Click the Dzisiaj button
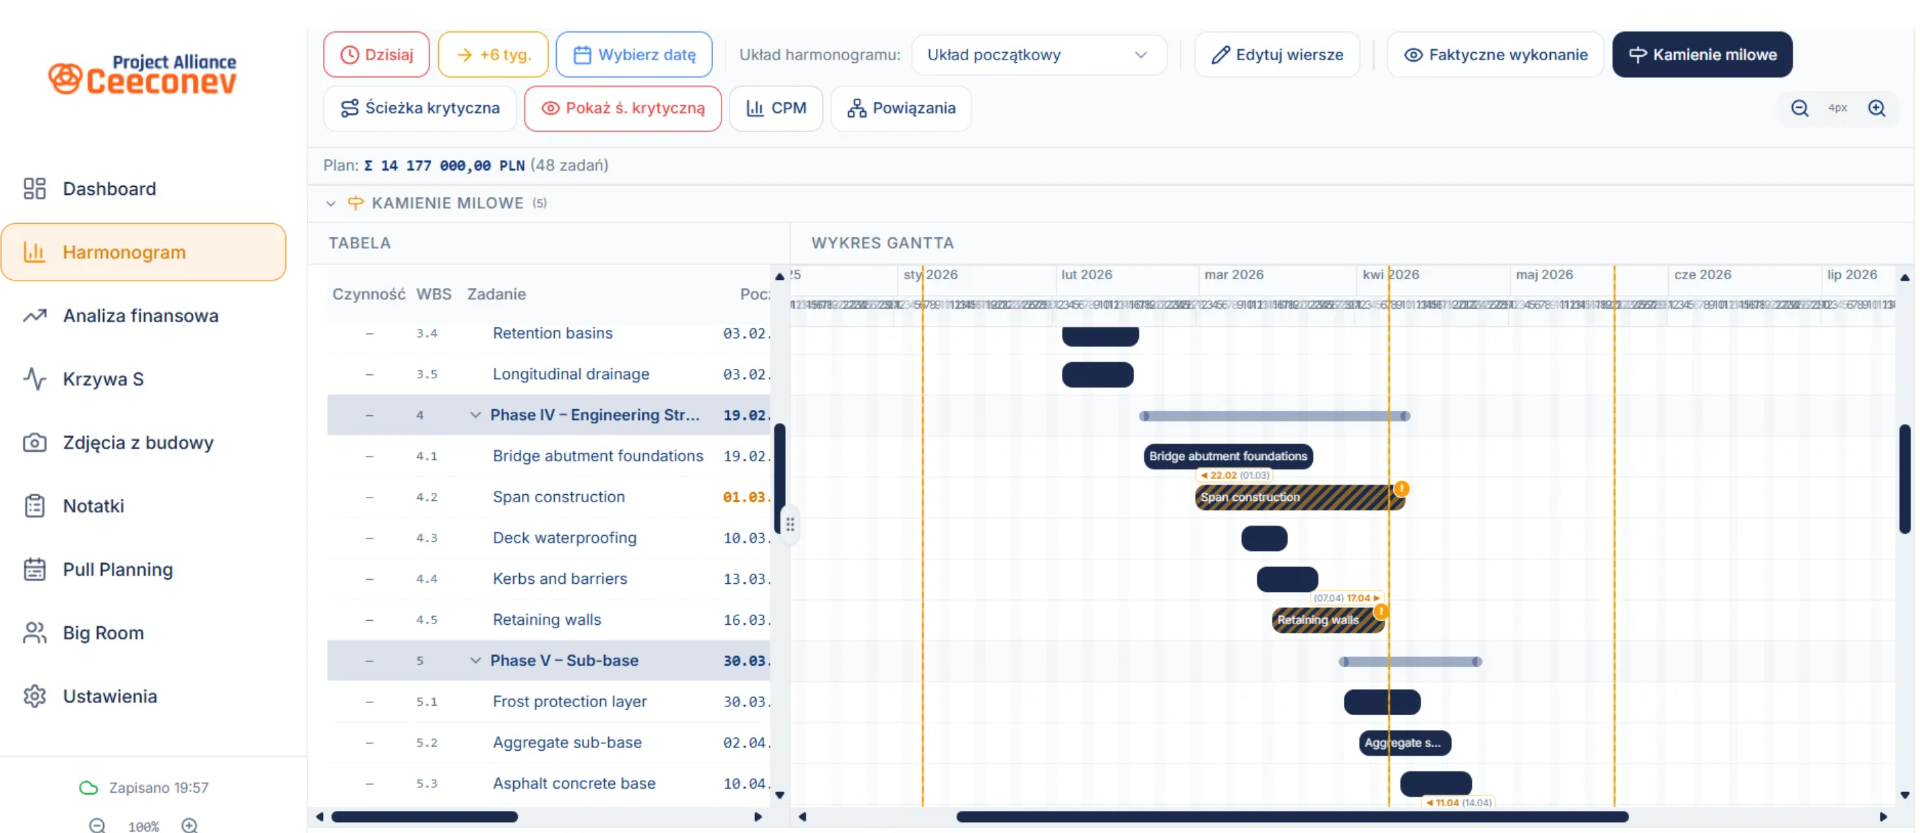 tap(376, 55)
